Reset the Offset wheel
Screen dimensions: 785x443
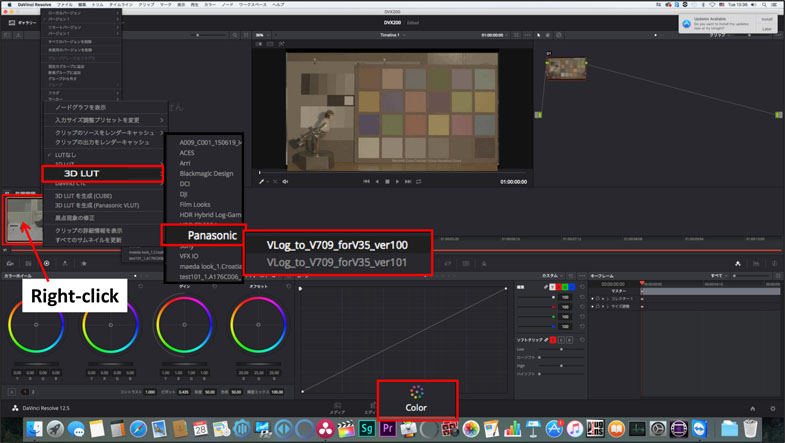pyautogui.click(x=288, y=286)
